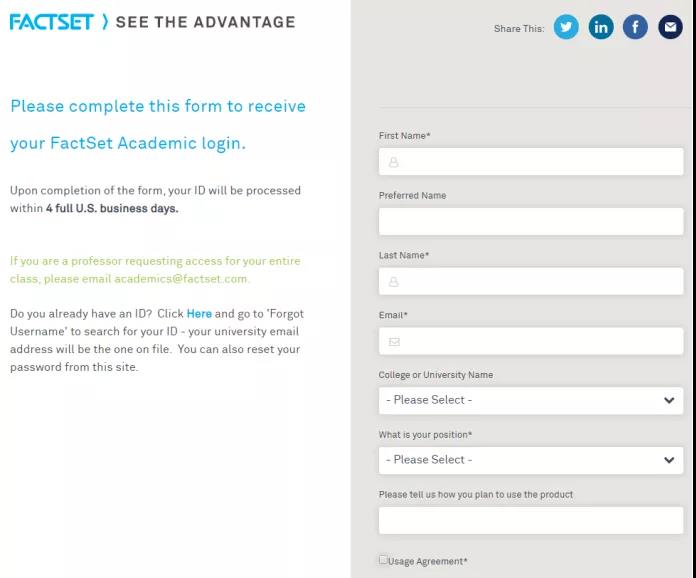The width and height of the screenshot is (696, 578).
Task: Expand university dropdown chevron arrow
Action: pos(669,400)
